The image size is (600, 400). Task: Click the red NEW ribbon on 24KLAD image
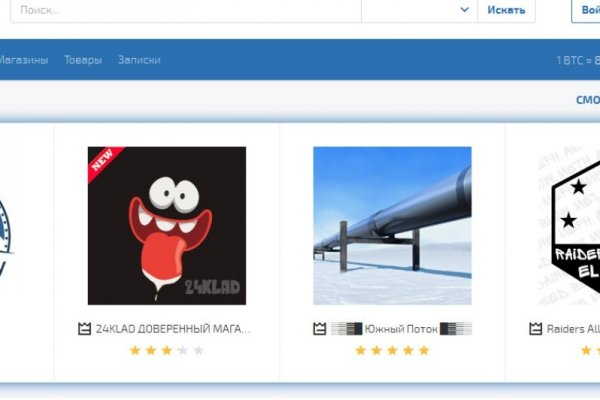click(x=101, y=161)
